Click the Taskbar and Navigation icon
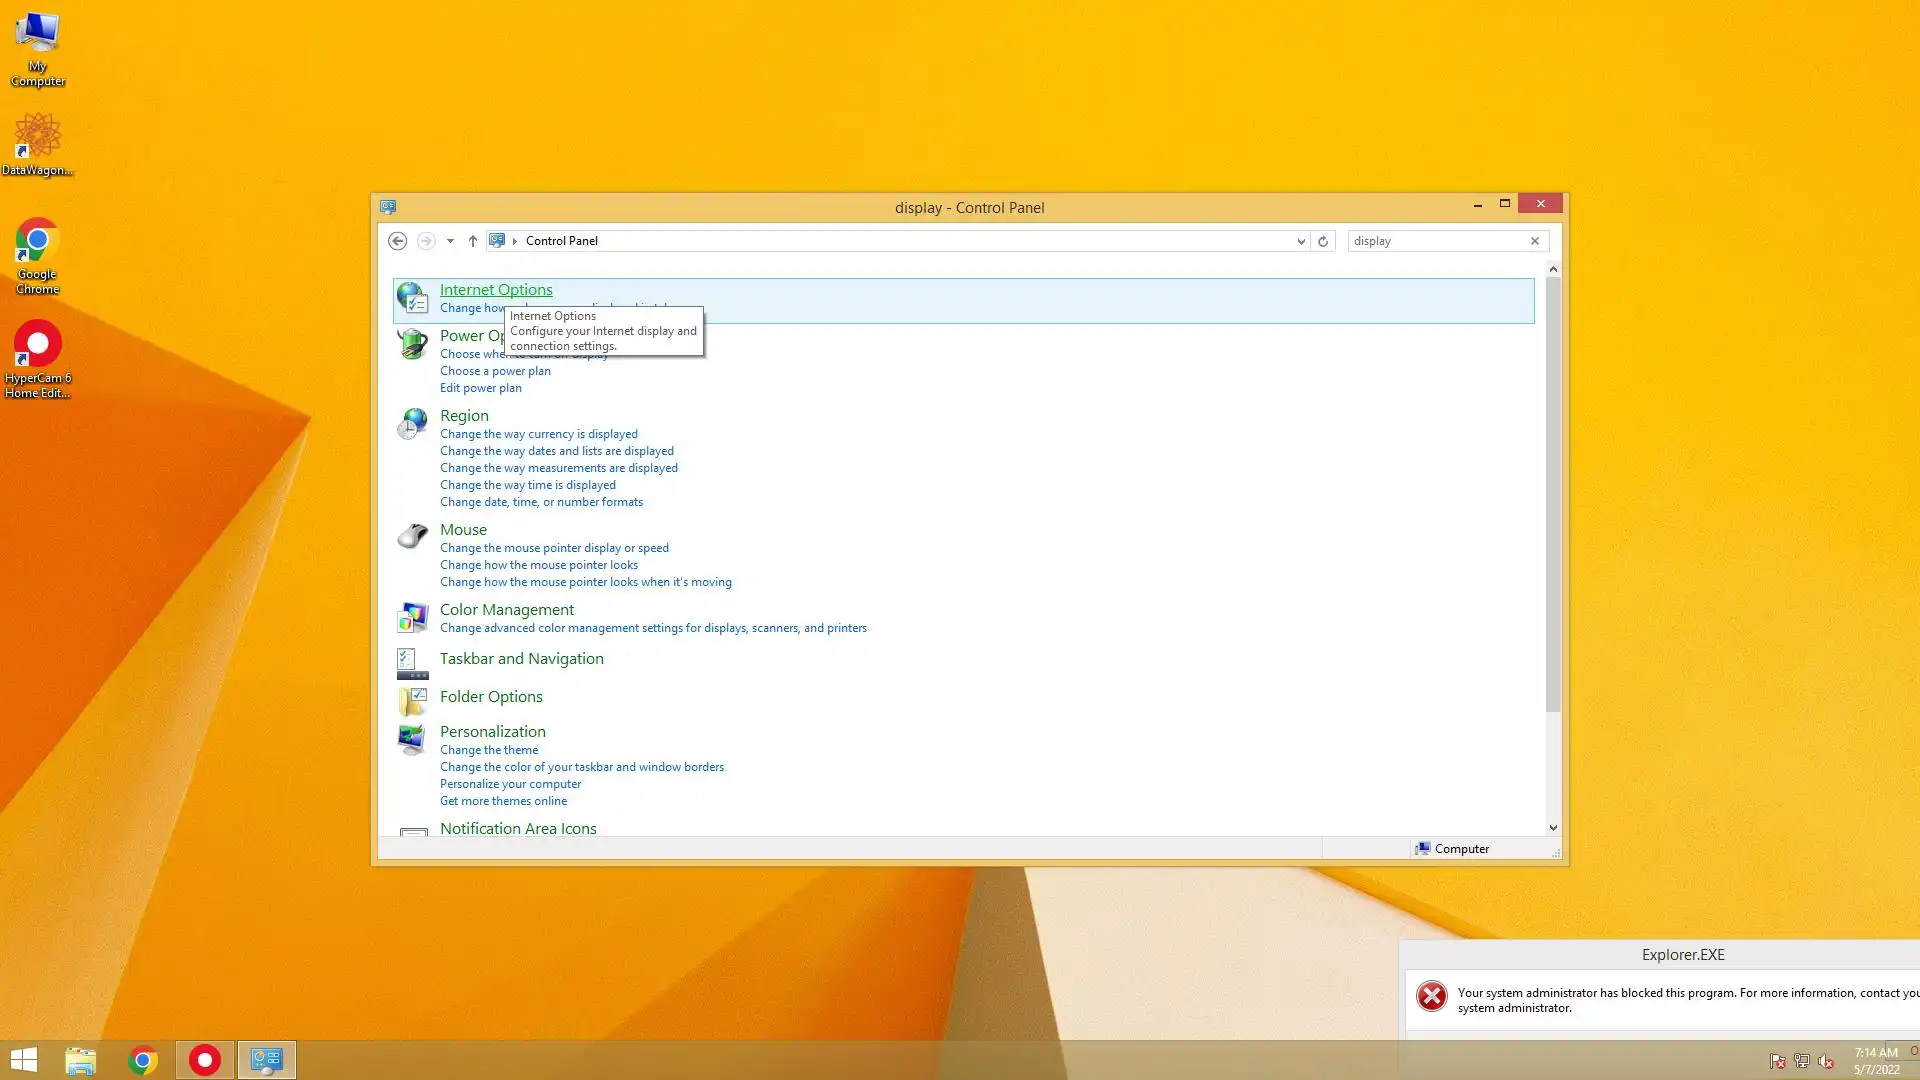Screen dimensions: 1920x1080 pos(412,662)
